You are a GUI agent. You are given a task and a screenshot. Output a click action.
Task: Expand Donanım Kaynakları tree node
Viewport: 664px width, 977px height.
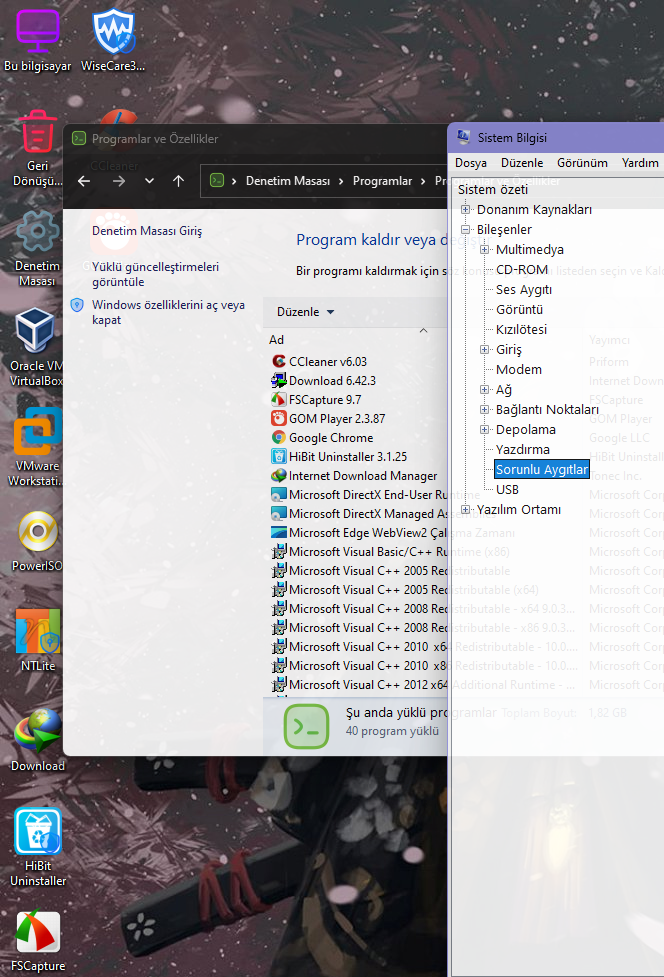pyautogui.click(x=465, y=209)
